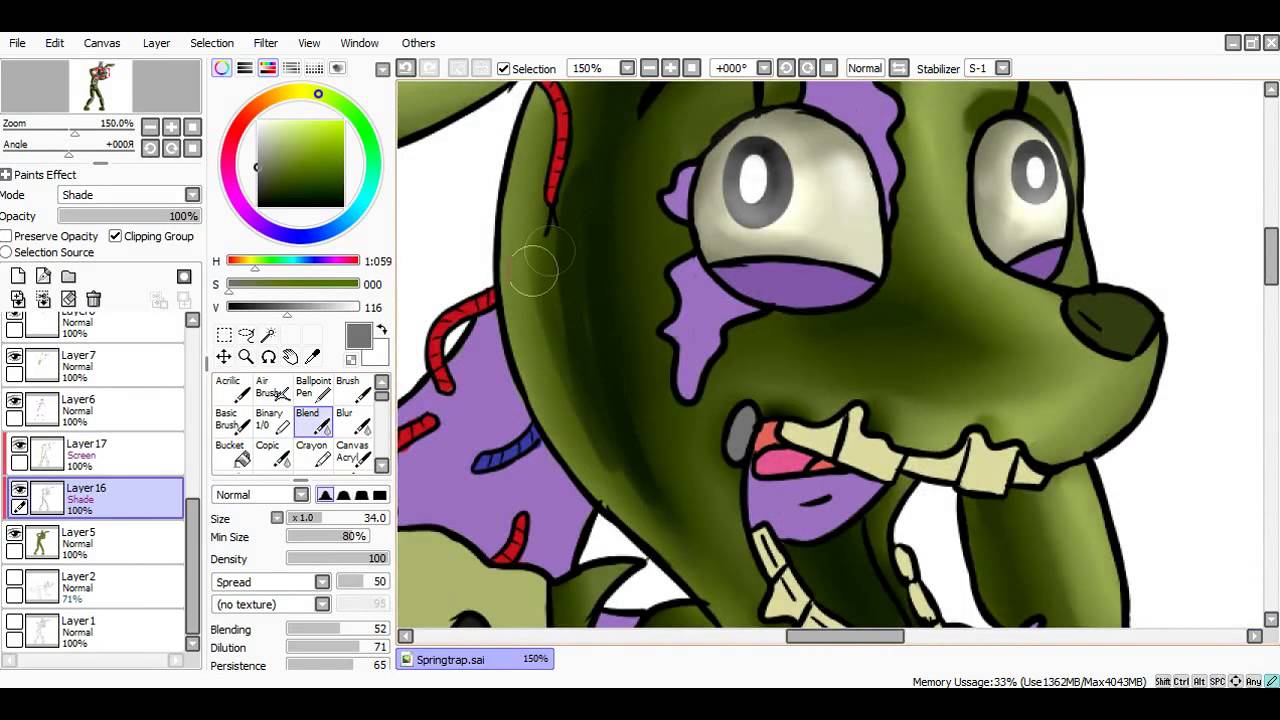Select the Canvas Acryl tool
The height and width of the screenshot is (720, 1280).
(x=353, y=453)
